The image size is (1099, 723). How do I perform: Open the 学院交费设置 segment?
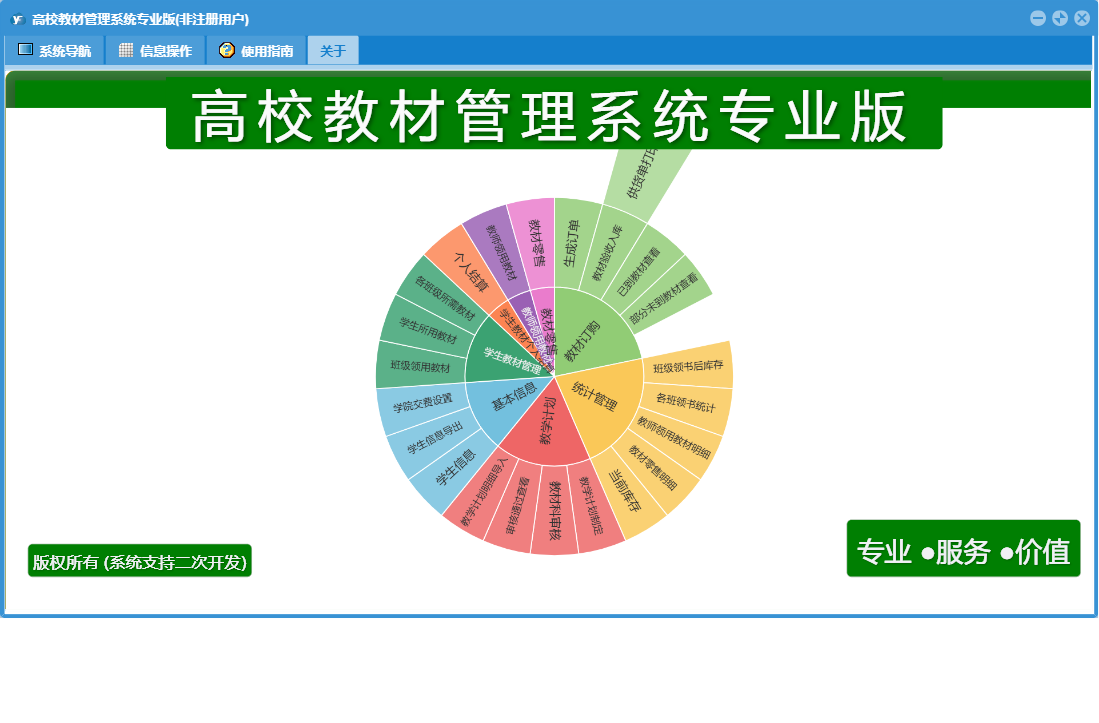coord(422,404)
